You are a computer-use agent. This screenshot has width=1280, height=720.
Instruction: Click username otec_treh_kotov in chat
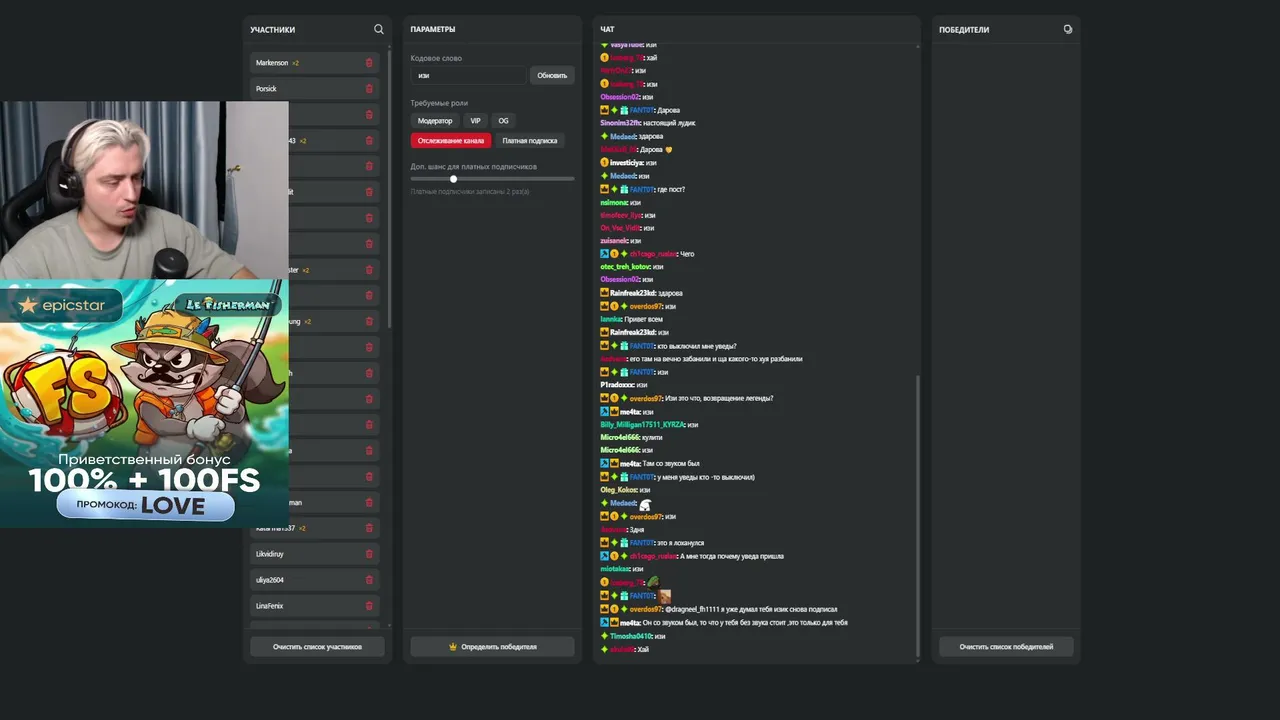[625, 267]
